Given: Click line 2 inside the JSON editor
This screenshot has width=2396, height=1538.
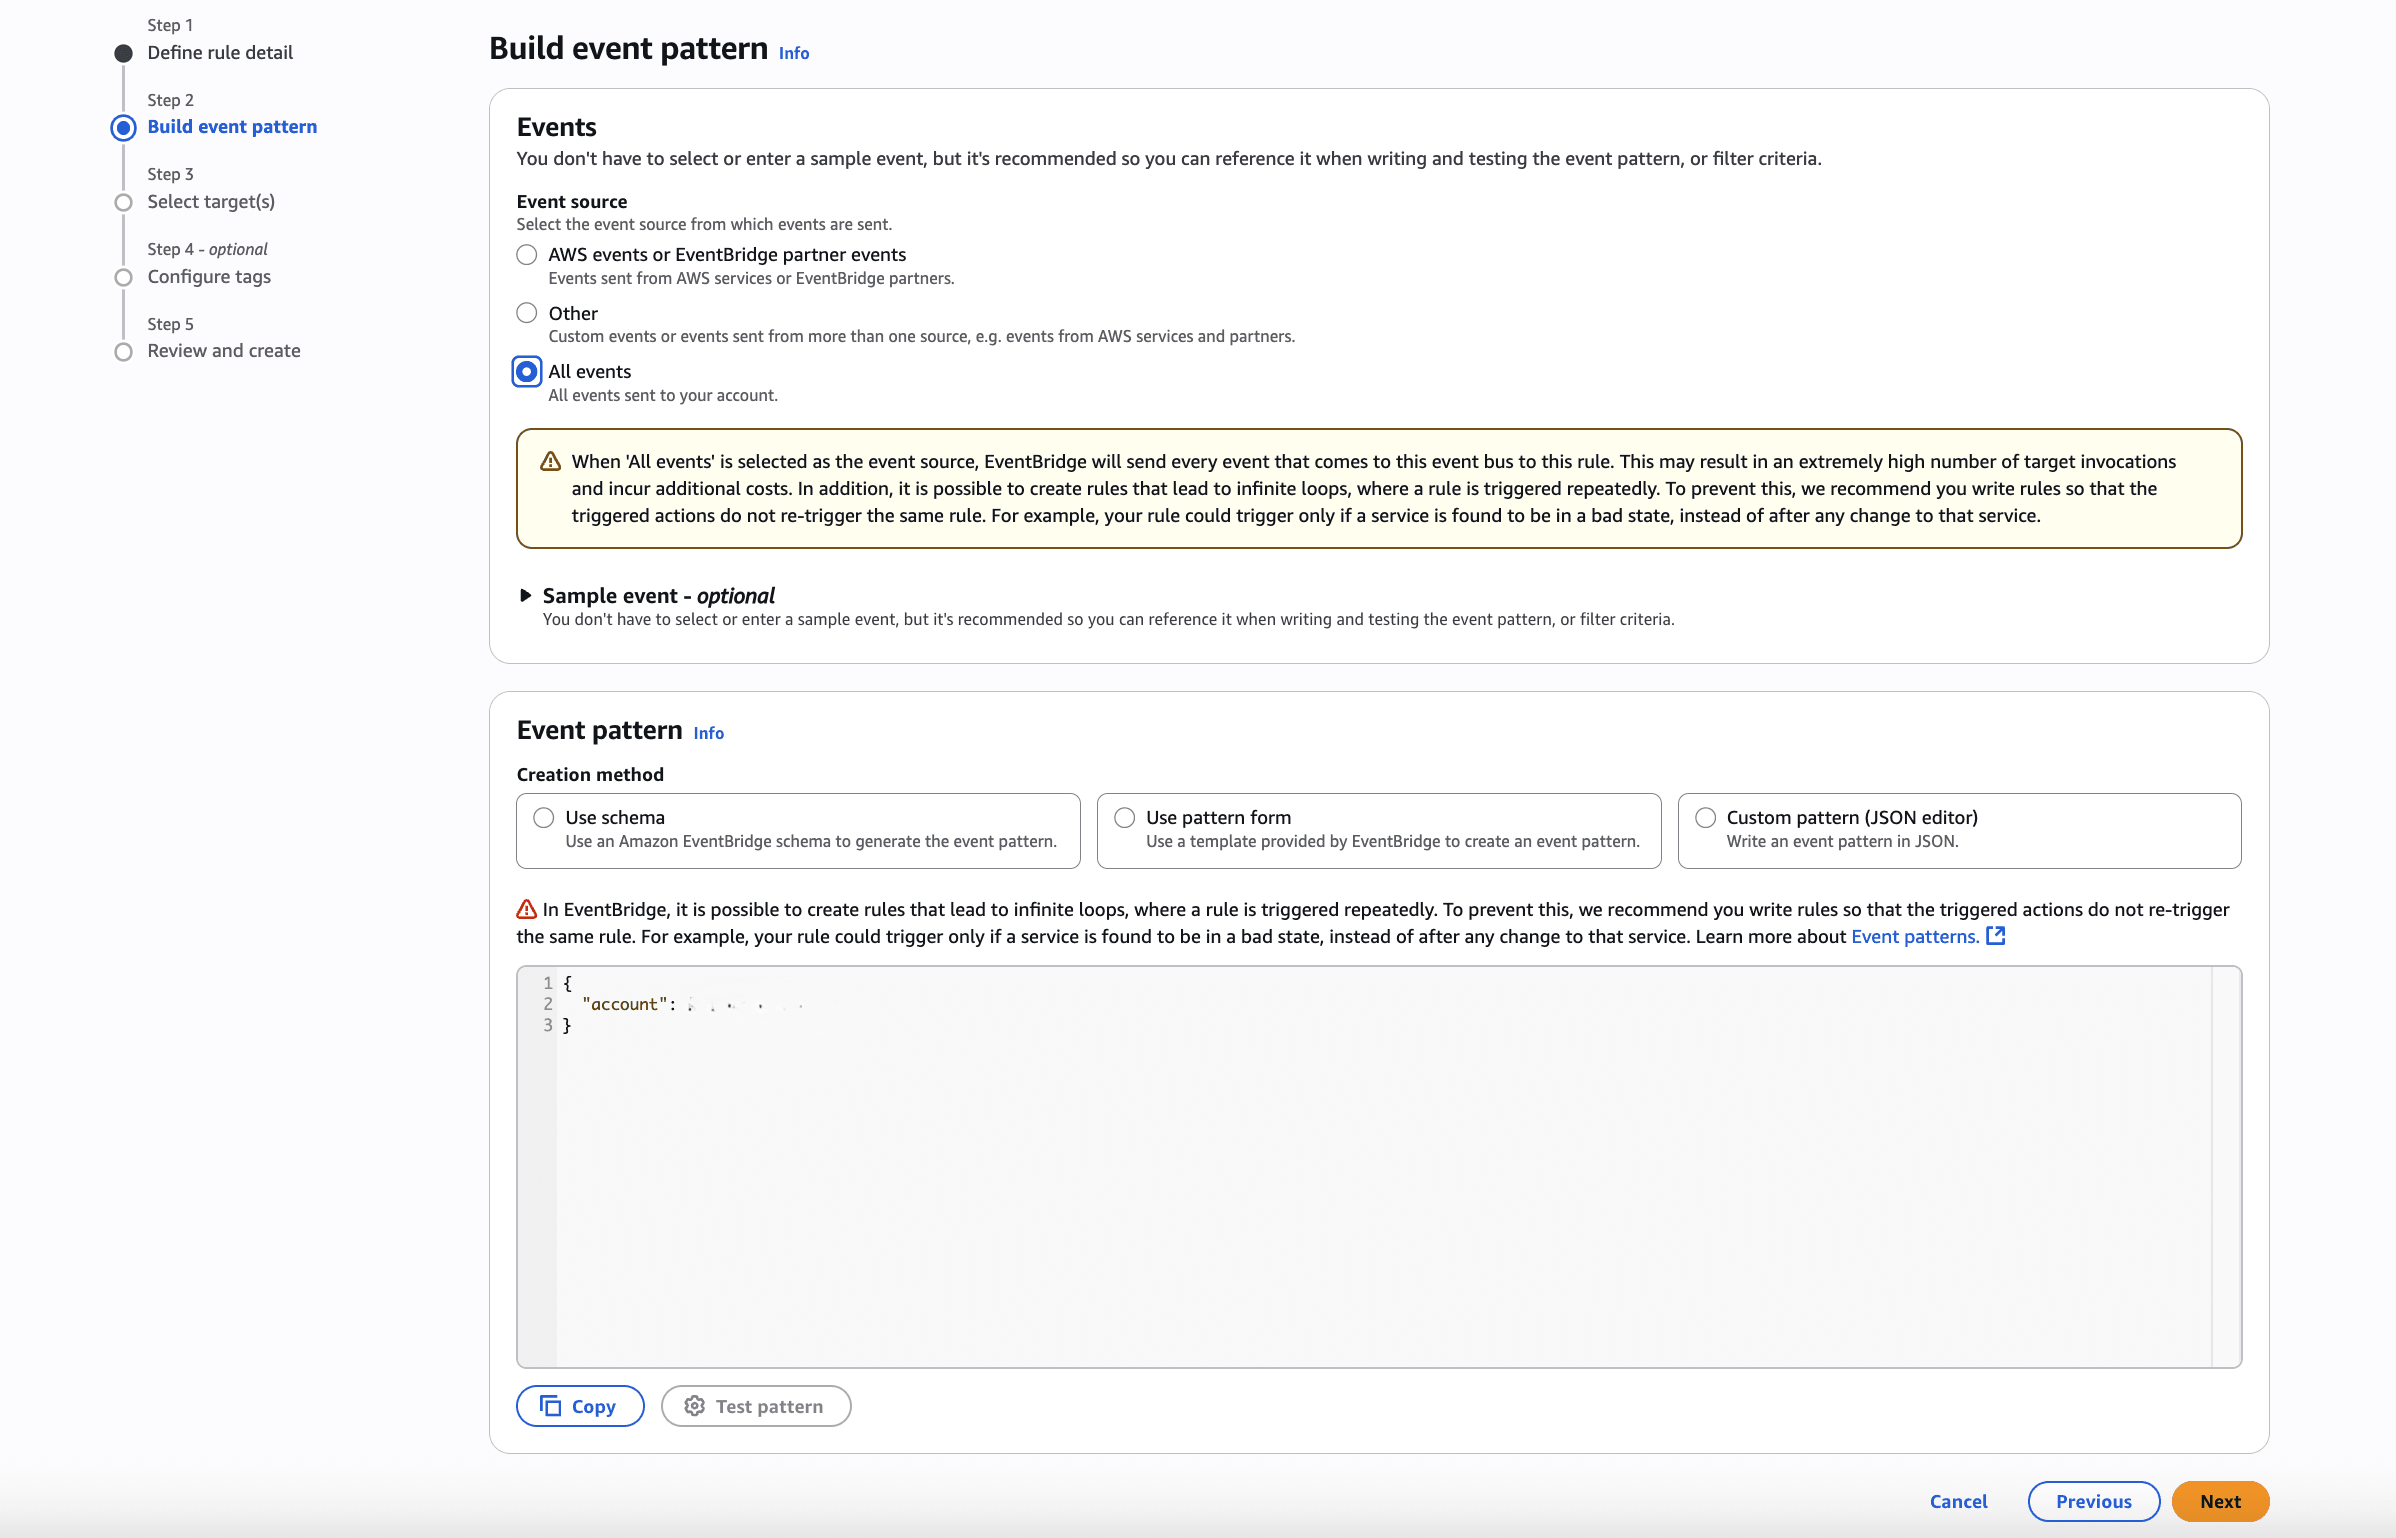Looking at the screenshot, I should coord(700,1004).
